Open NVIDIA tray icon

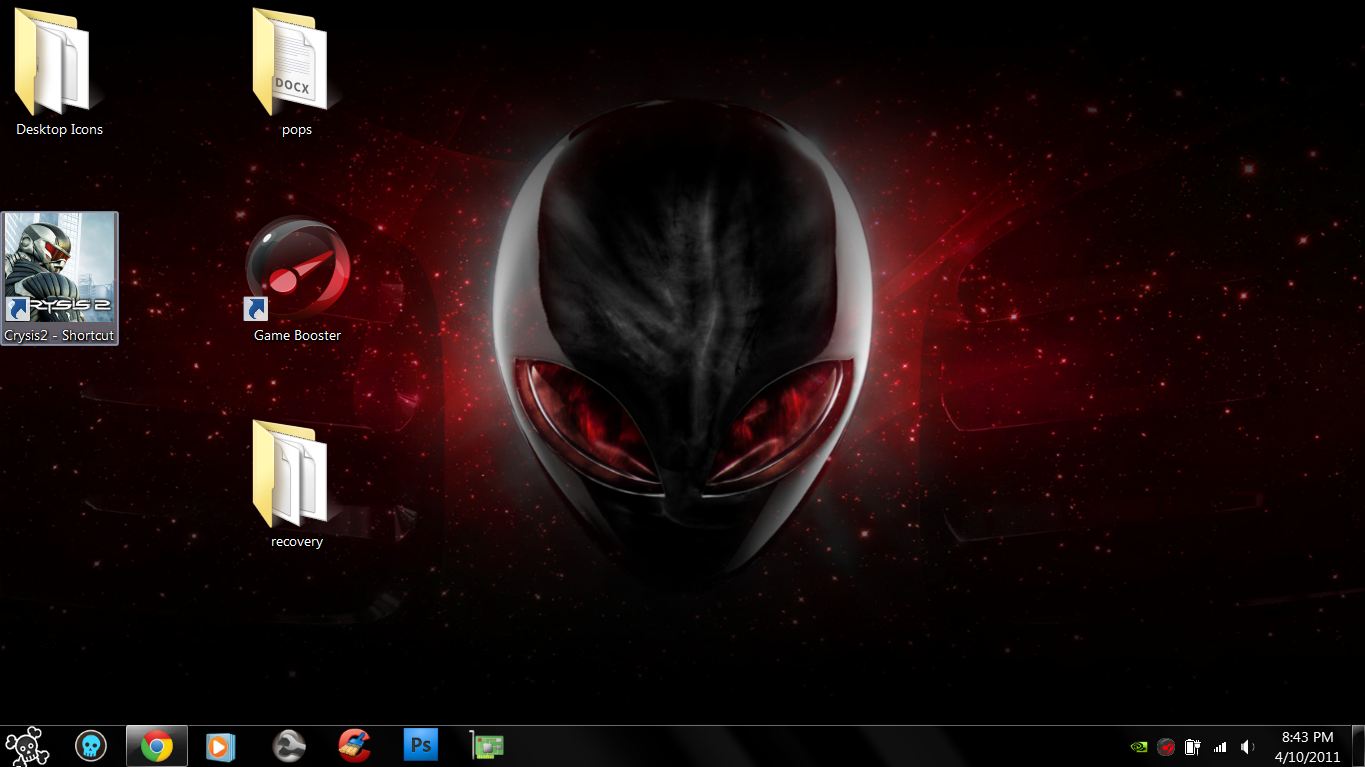(1138, 746)
